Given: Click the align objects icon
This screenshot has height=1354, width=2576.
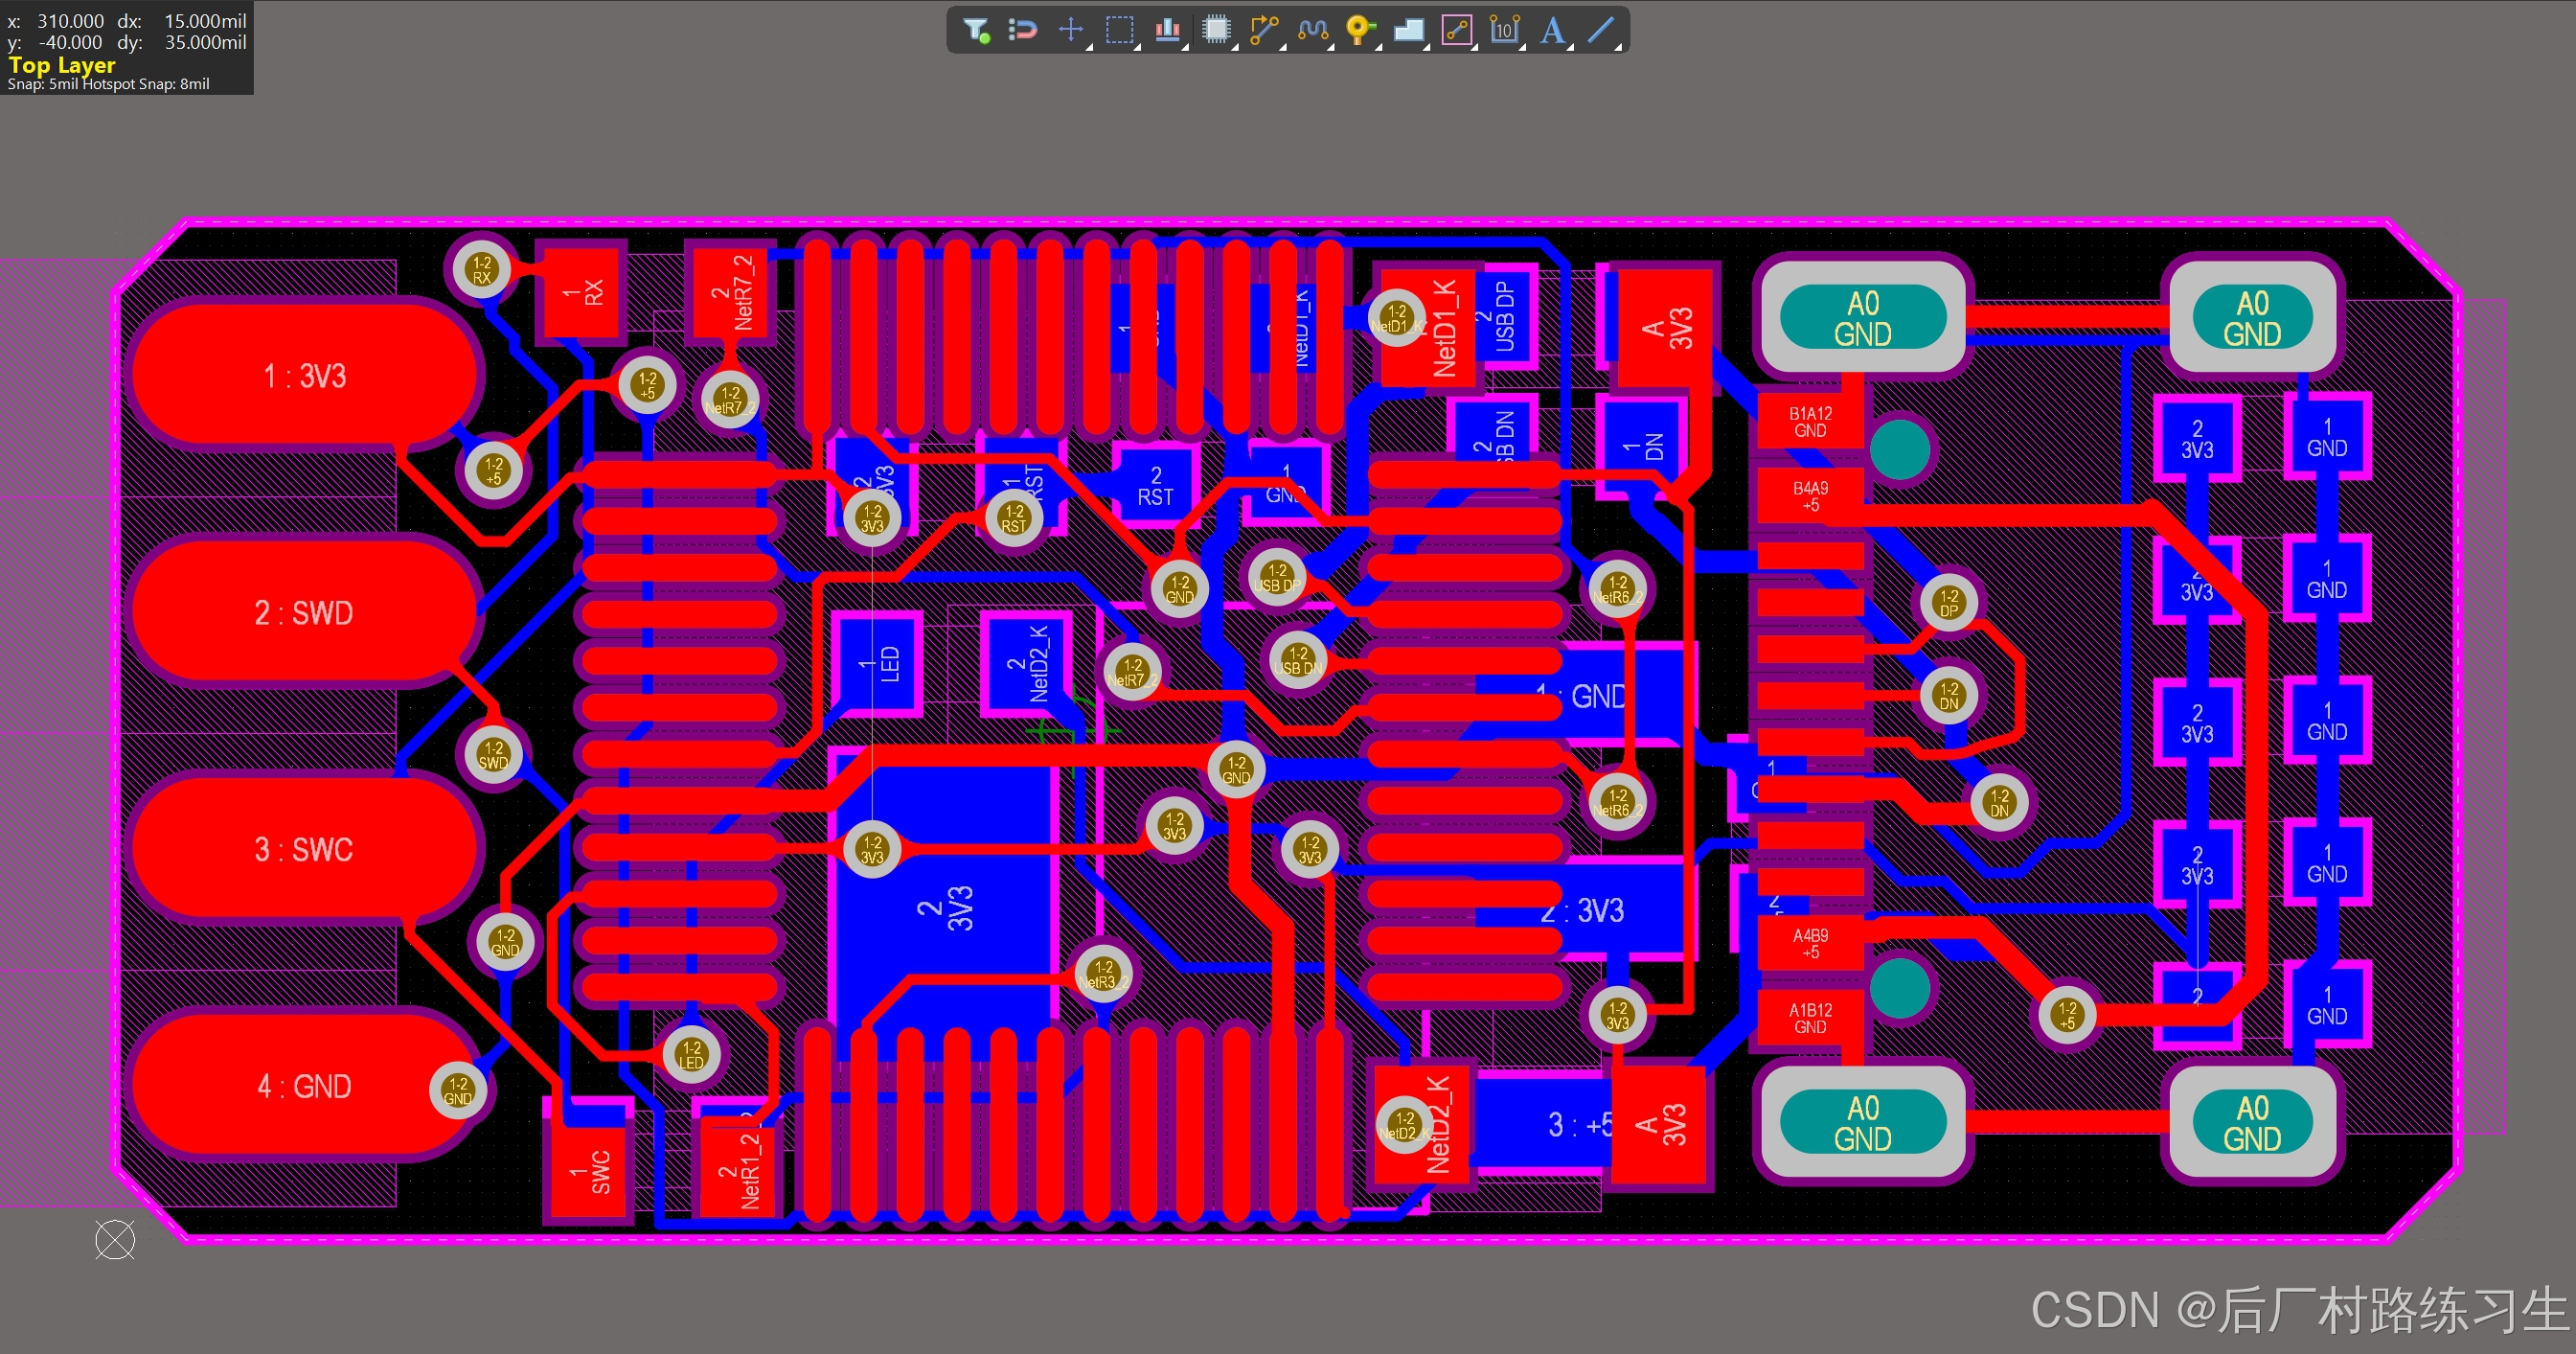Looking at the screenshot, I should pyautogui.click(x=1167, y=30).
